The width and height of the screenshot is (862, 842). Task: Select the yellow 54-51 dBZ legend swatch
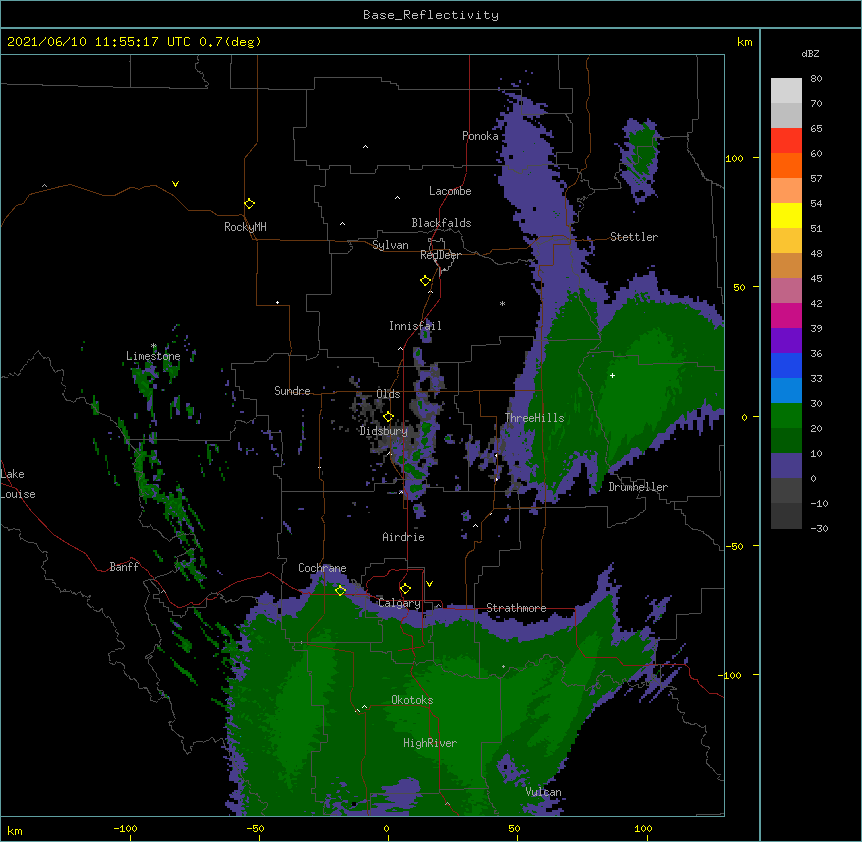(786, 216)
